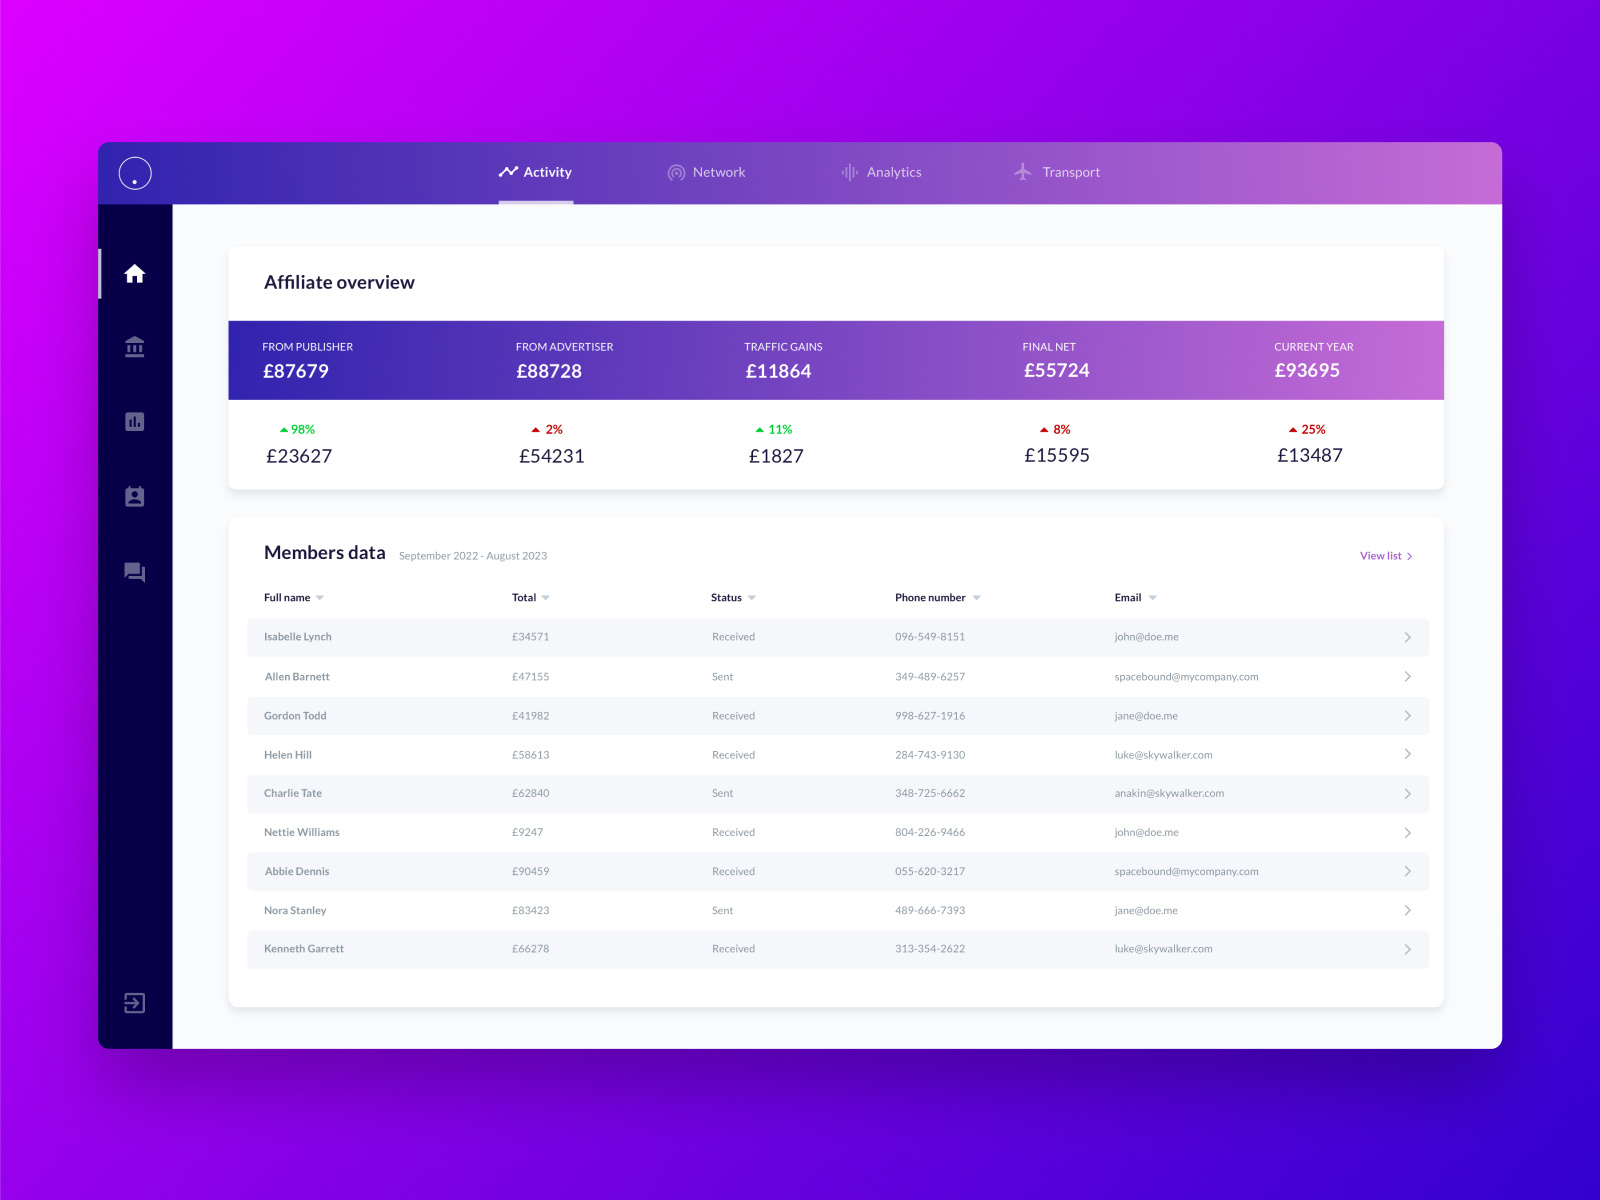Open the bank institution section in the sidebar

coord(133,347)
